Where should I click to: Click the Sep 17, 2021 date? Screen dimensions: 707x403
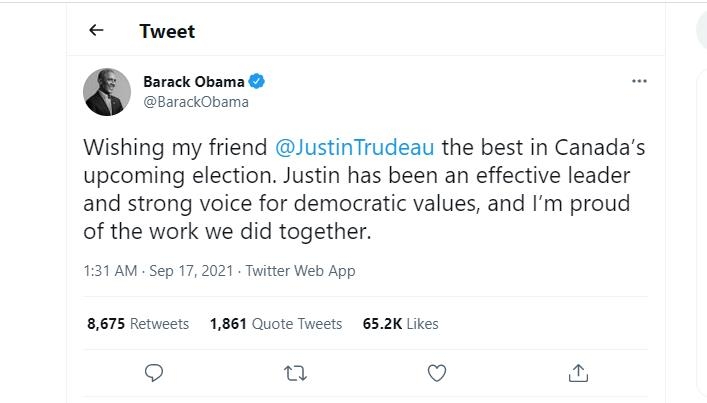(x=191, y=270)
